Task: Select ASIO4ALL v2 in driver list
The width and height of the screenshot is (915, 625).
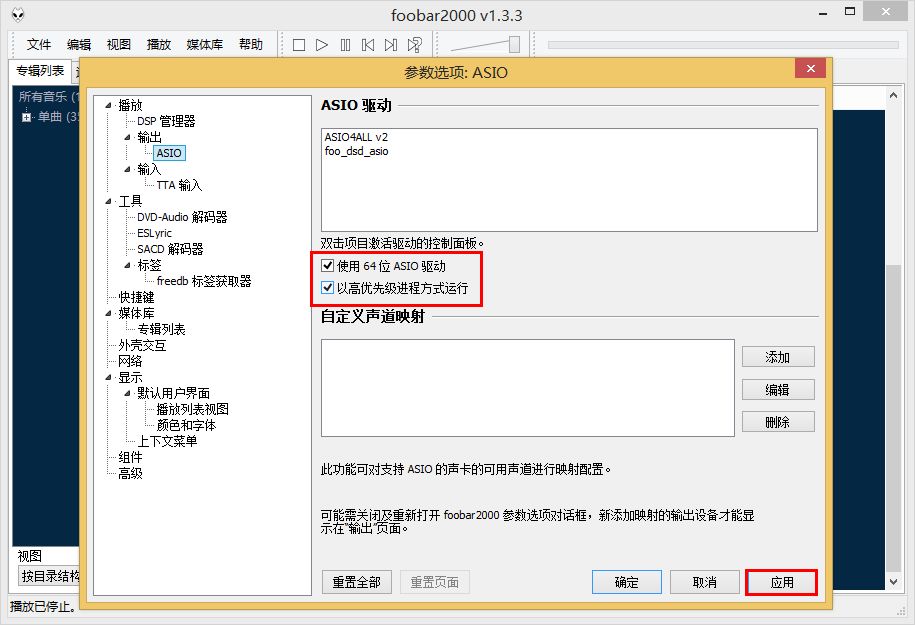Action: (x=356, y=137)
